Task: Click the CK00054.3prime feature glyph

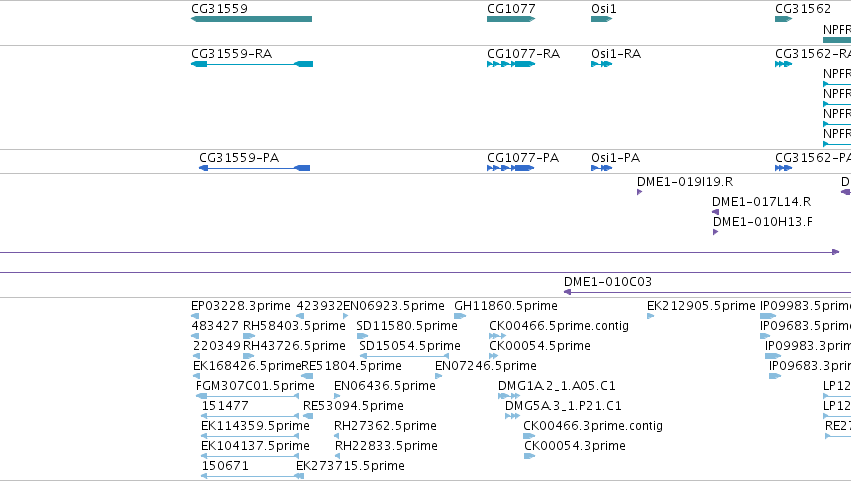Action: 530,456
